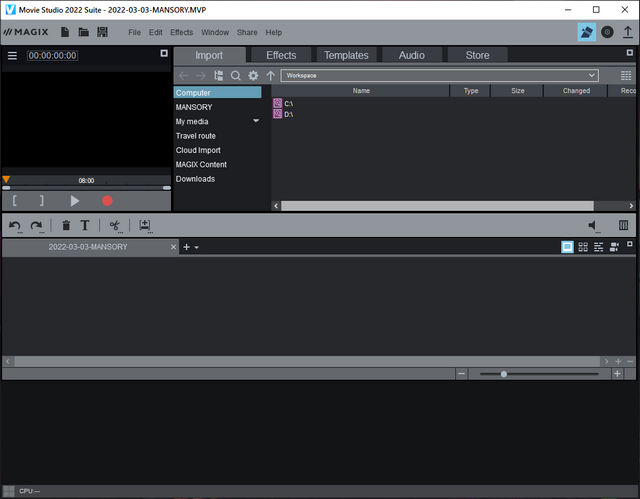640x499 pixels.
Task: Maximize the media pool panel
Action: (629, 53)
